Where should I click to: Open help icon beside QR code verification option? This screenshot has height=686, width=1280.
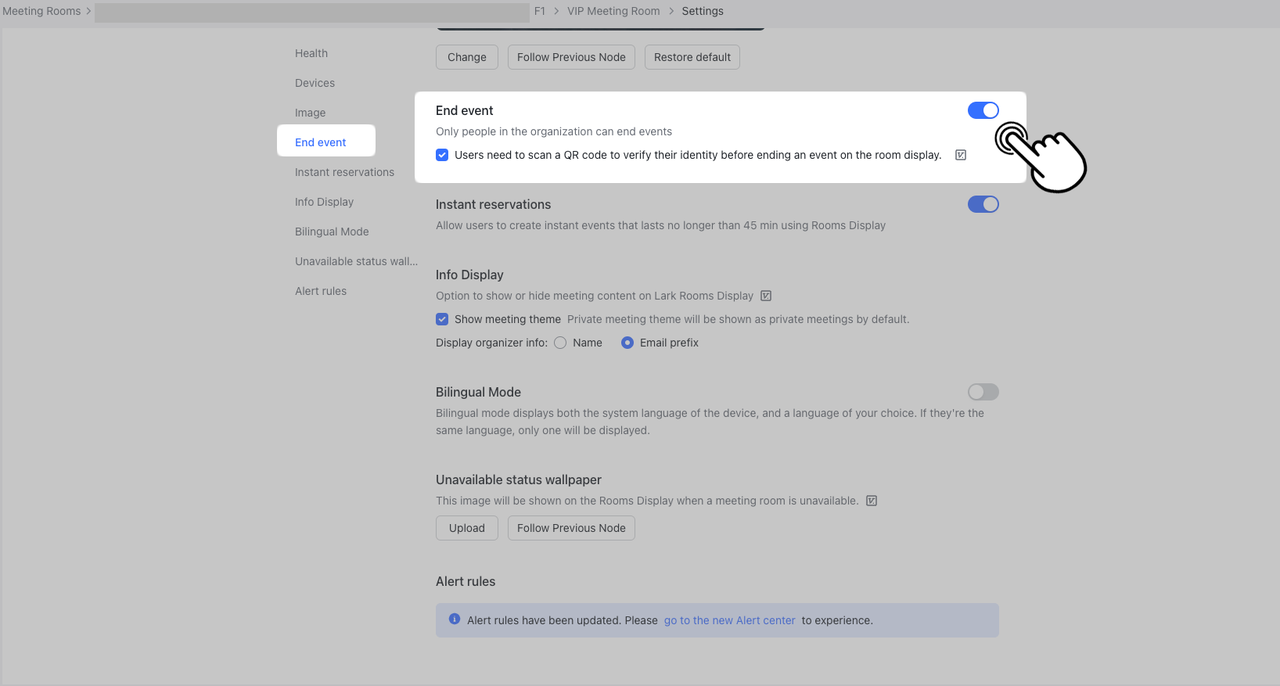tap(961, 155)
